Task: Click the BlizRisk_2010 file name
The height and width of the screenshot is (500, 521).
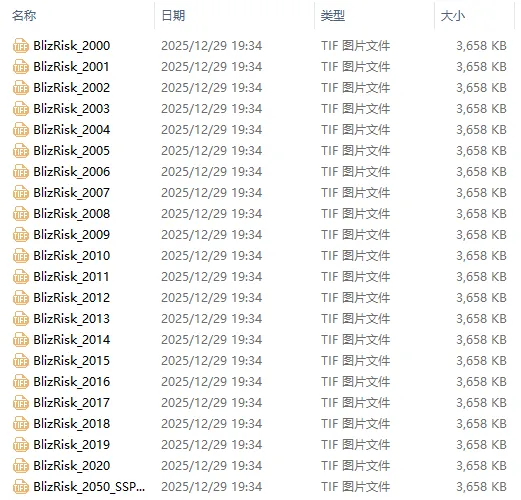Action: pos(72,256)
